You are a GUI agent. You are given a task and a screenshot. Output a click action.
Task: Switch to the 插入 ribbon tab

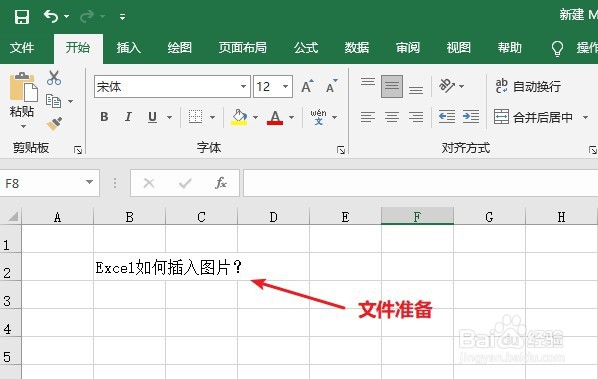(x=129, y=48)
